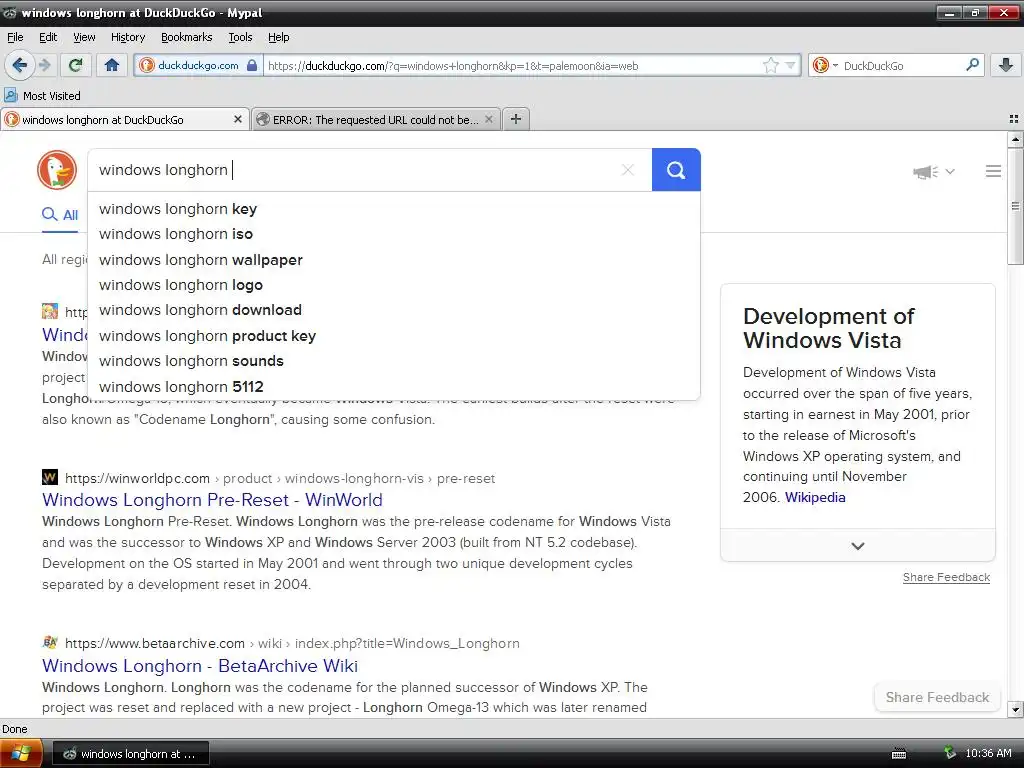Click the keyboard tray icon
Viewport: 1024px width, 768px height.
coord(899,754)
